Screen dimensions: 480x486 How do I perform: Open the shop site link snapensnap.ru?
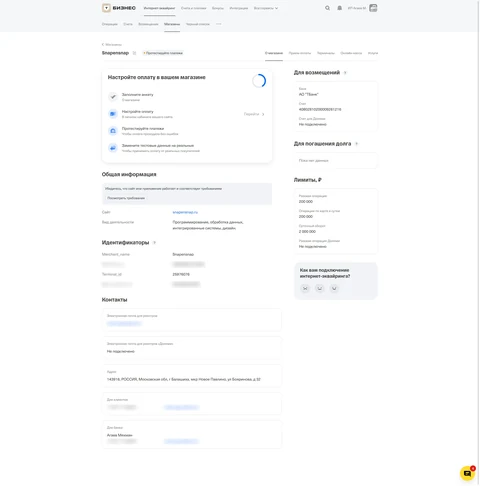[185, 212]
